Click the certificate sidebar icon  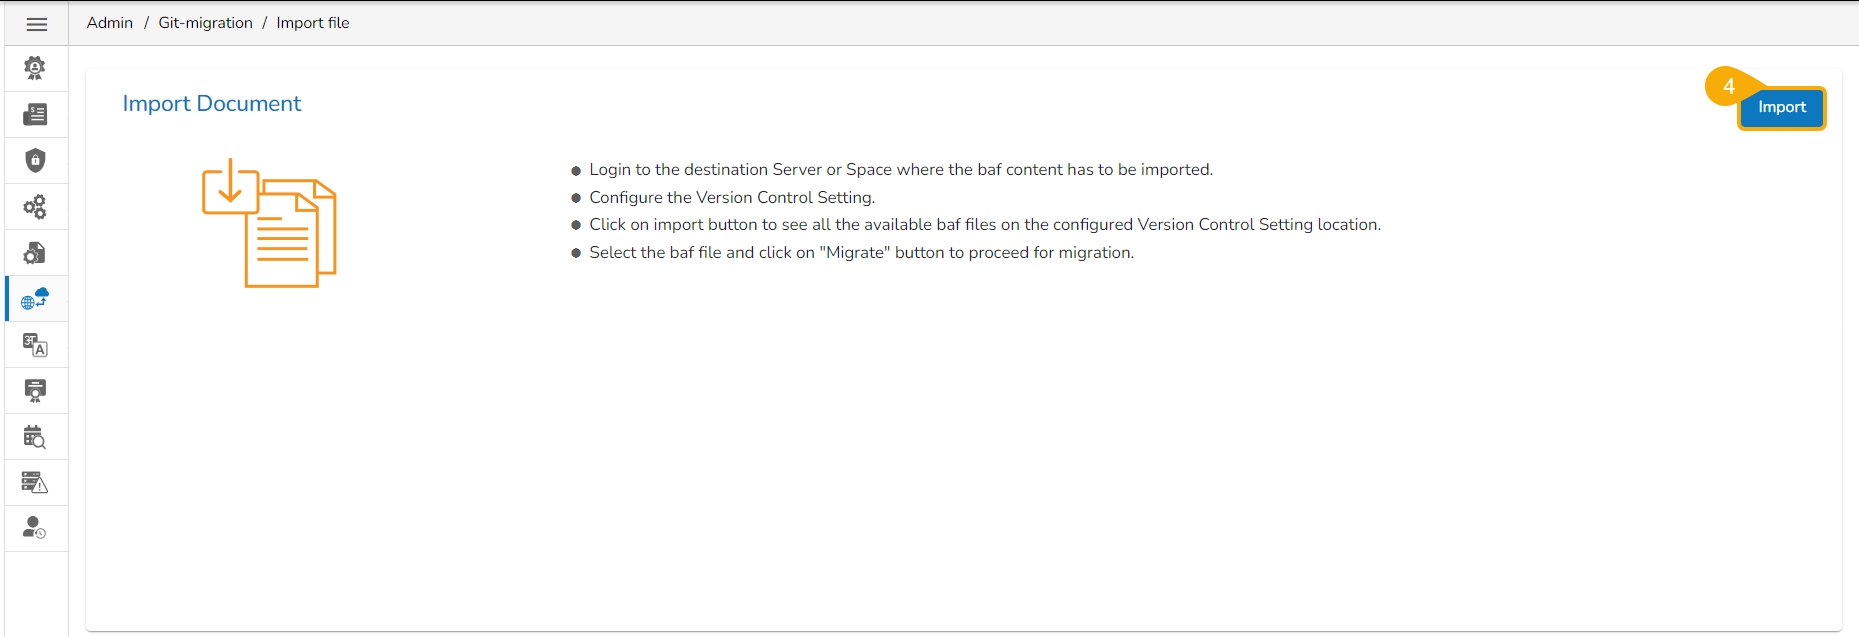tap(35, 391)
